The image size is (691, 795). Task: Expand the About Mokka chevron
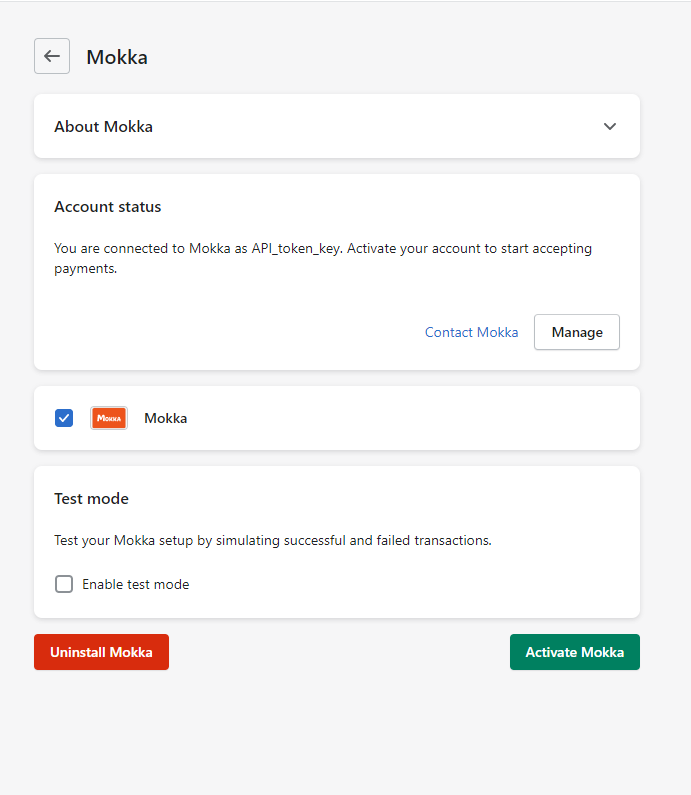pos(610,127)
